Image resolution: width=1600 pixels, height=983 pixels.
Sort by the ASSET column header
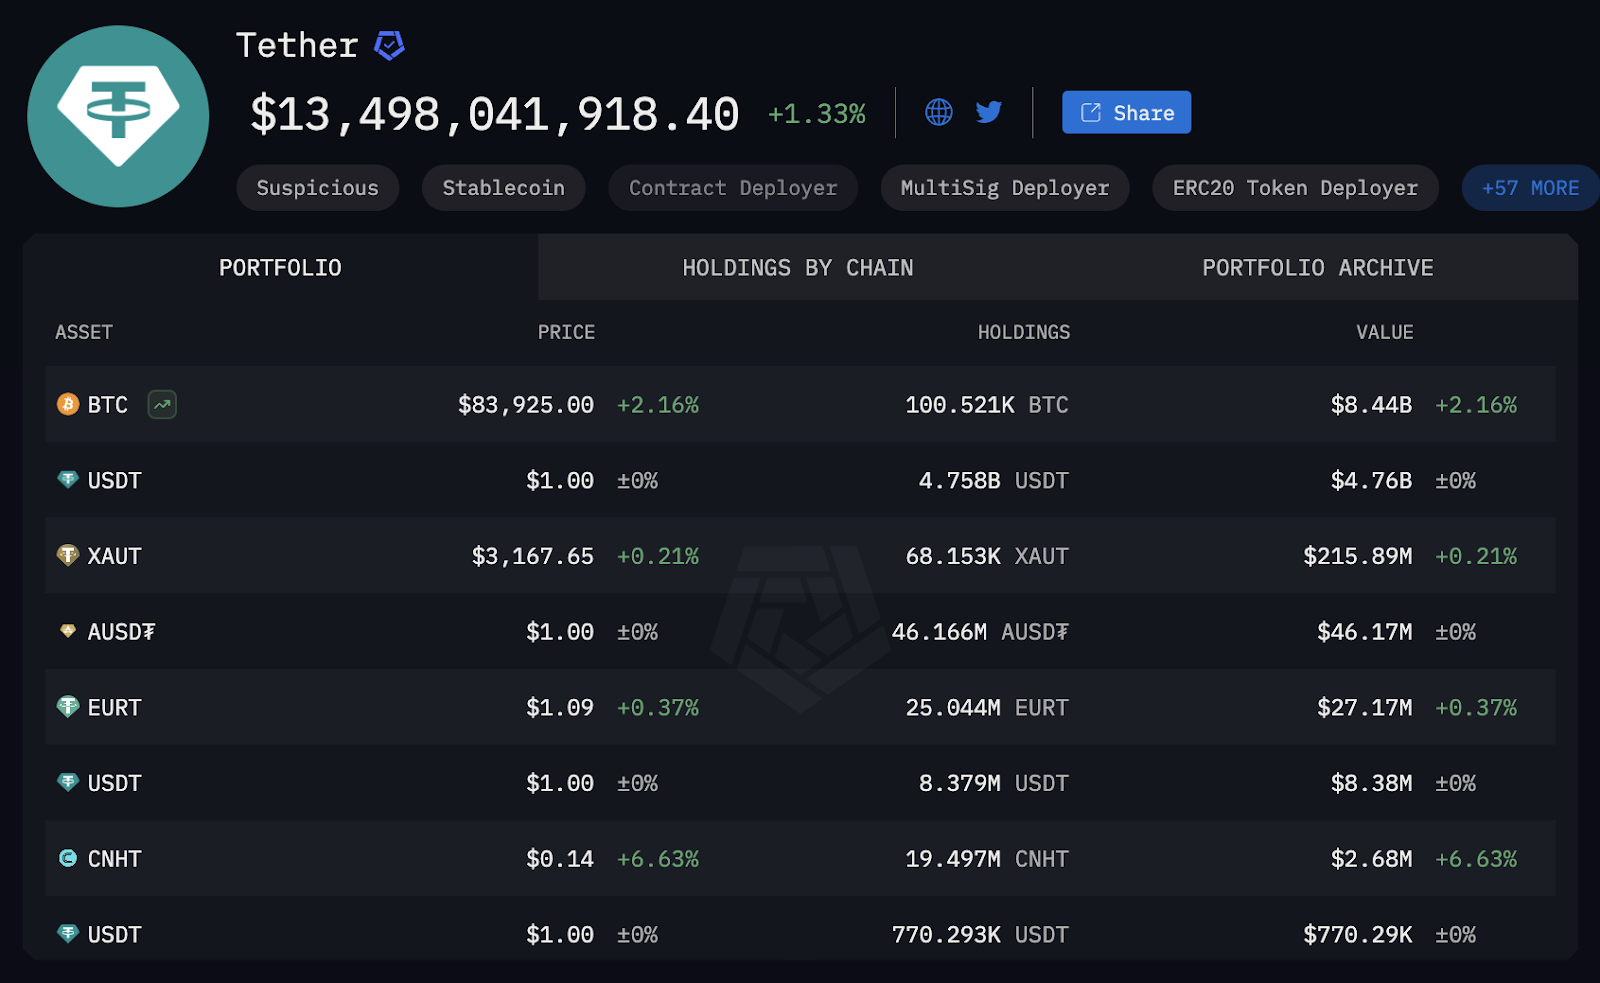[84, 332]
